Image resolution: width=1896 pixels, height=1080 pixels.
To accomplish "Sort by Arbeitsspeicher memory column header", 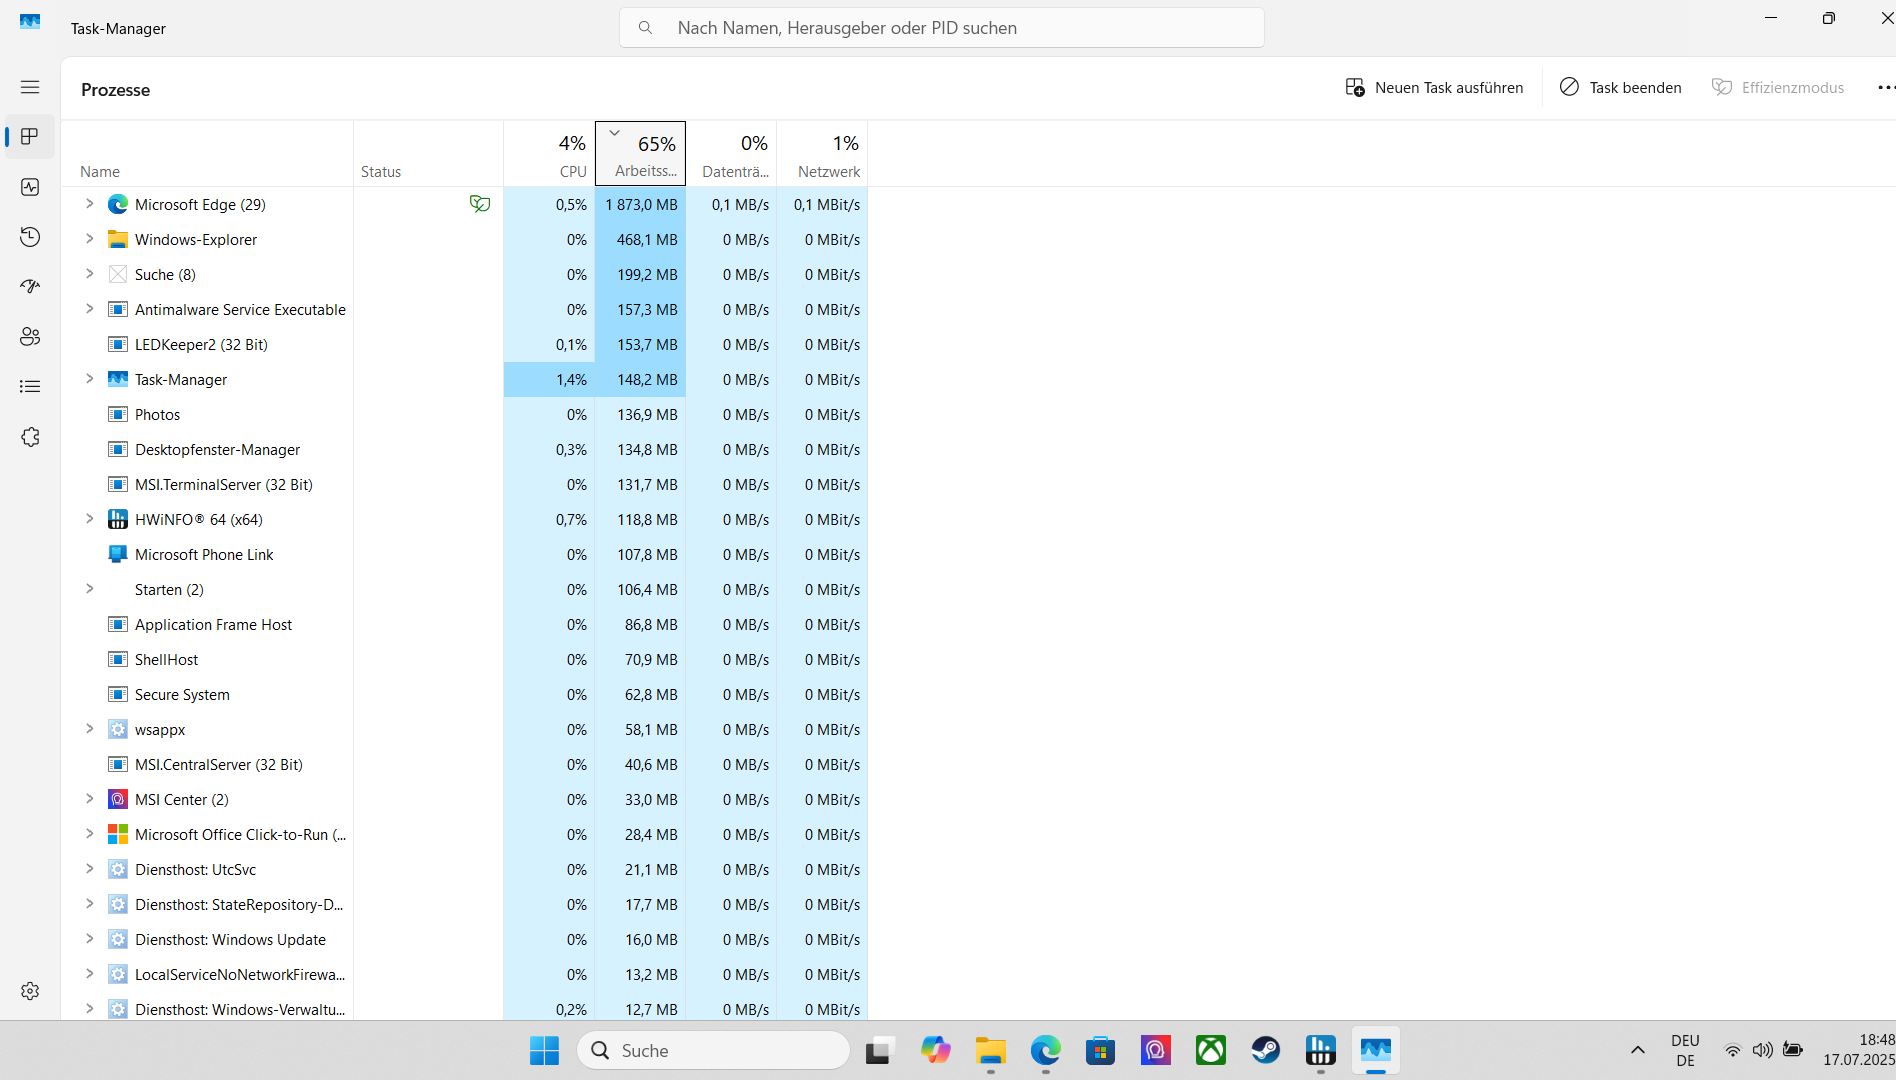I will pyautogui.click(x=640, y=154).
